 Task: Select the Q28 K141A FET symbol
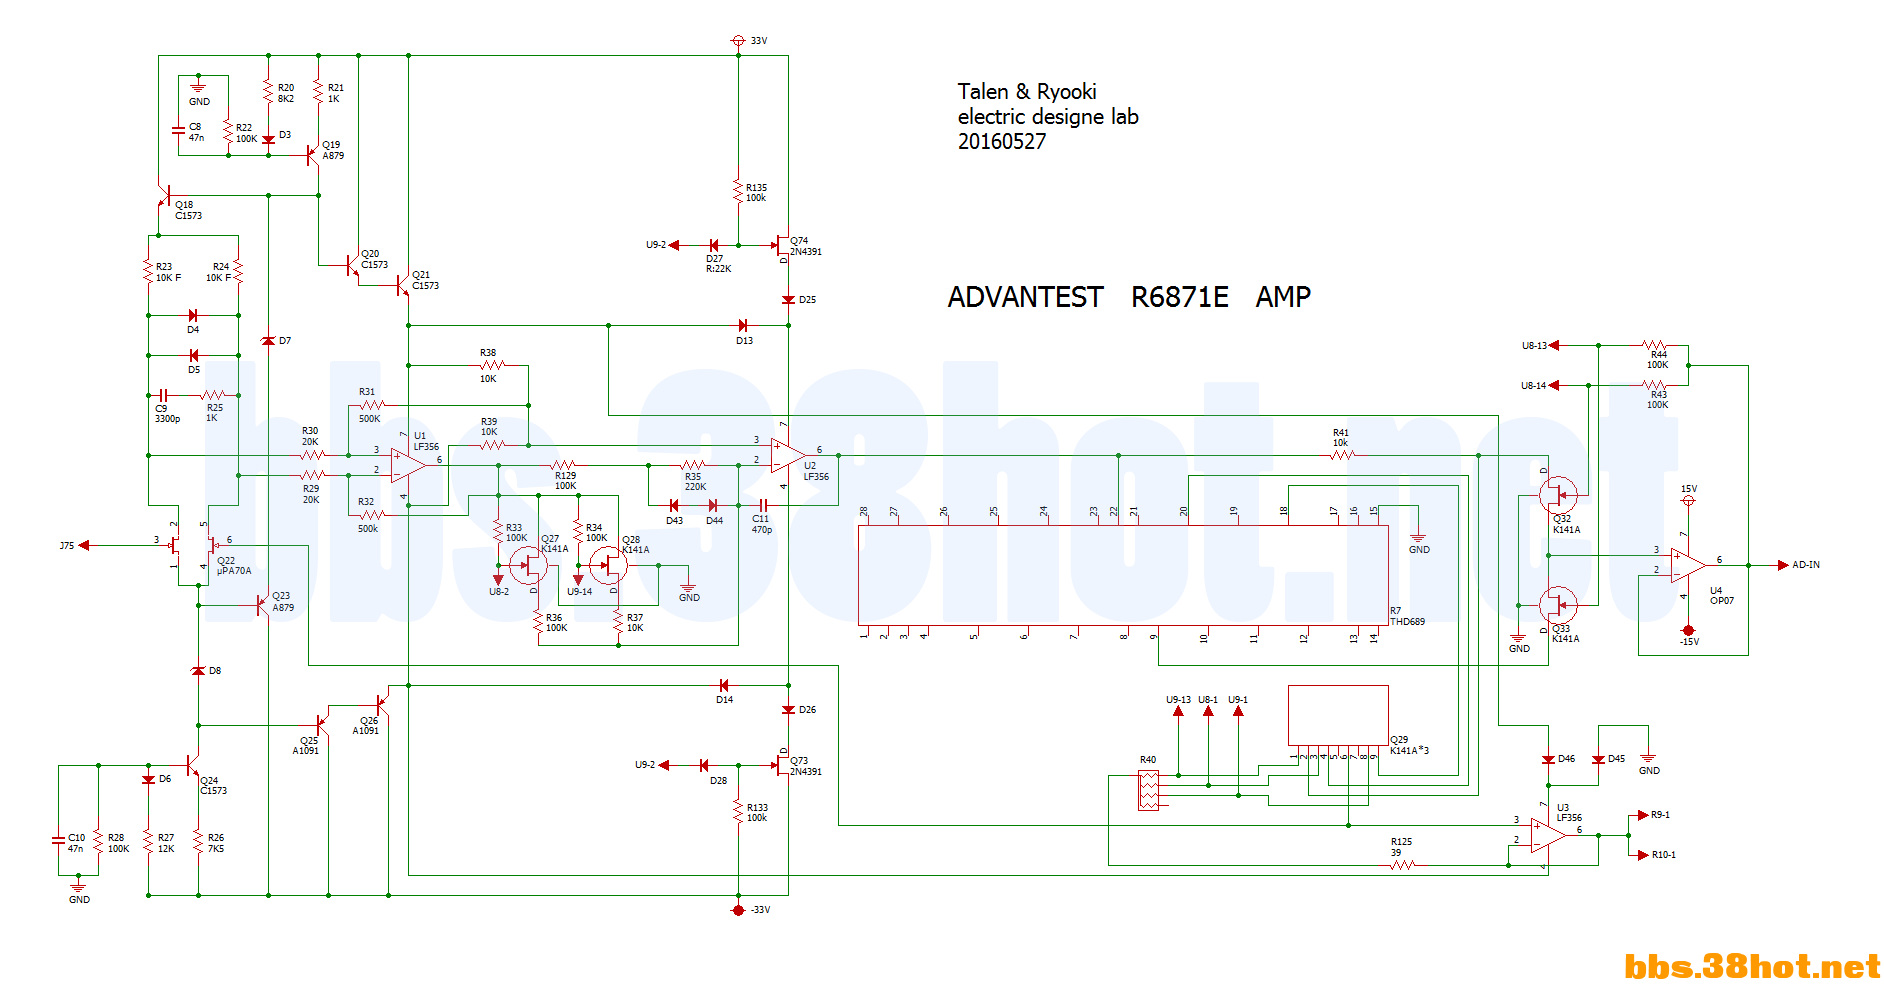[x=608, y=566]
